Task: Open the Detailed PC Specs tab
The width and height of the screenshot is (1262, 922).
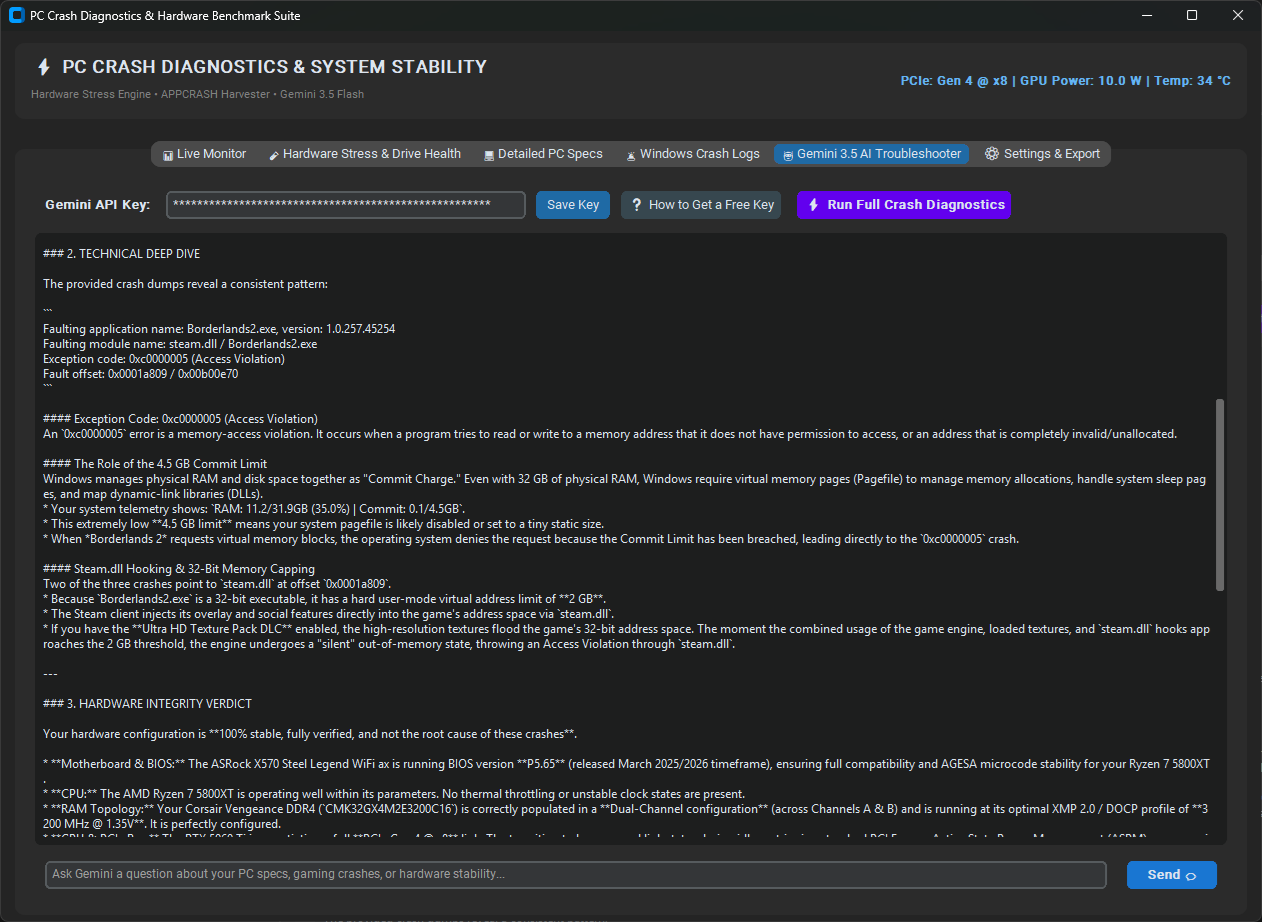Action: tap(543, 154)
